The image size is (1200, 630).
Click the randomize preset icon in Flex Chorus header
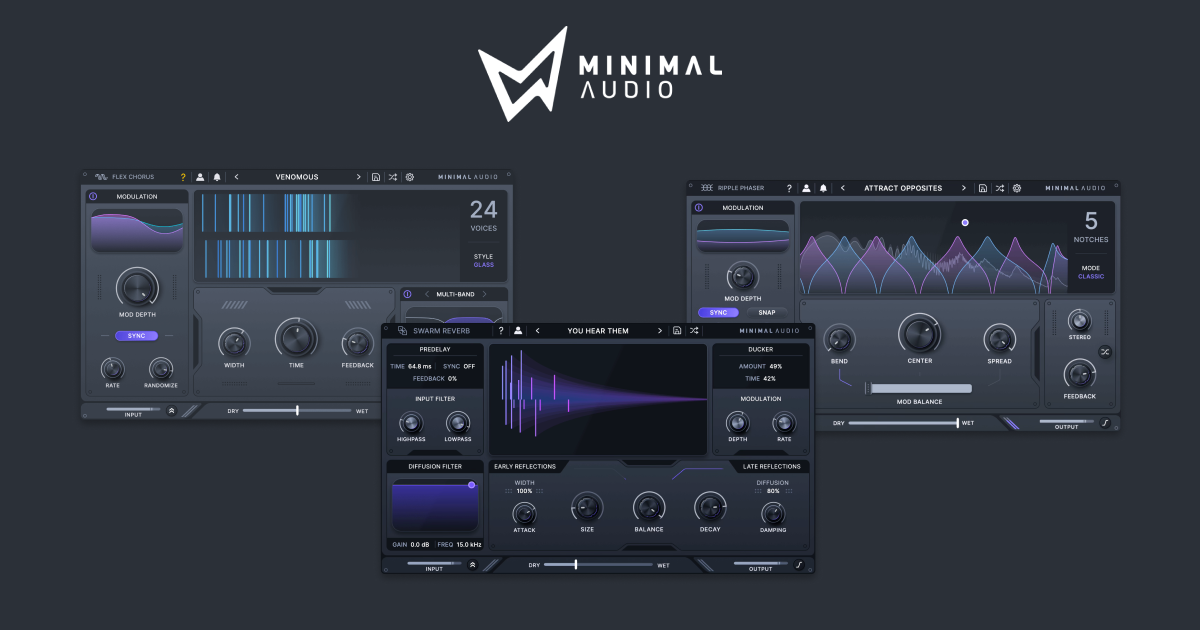click(394, 176)
